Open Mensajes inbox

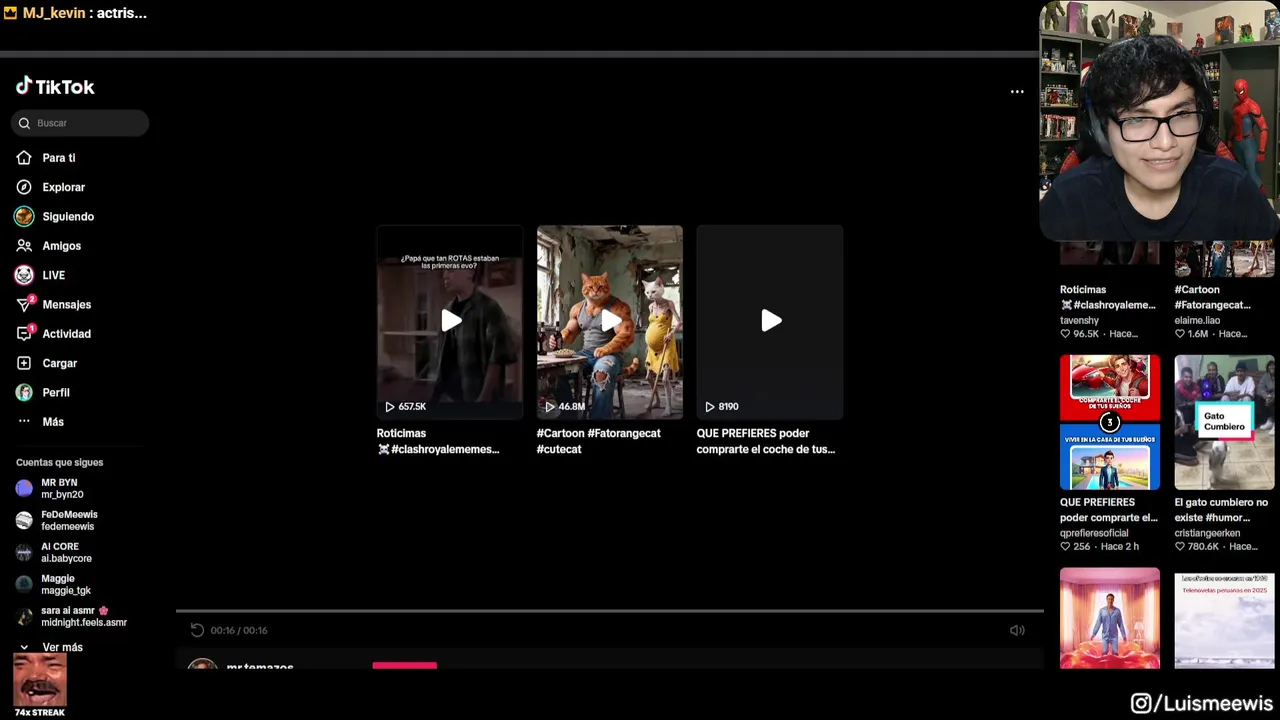[67, 304]
